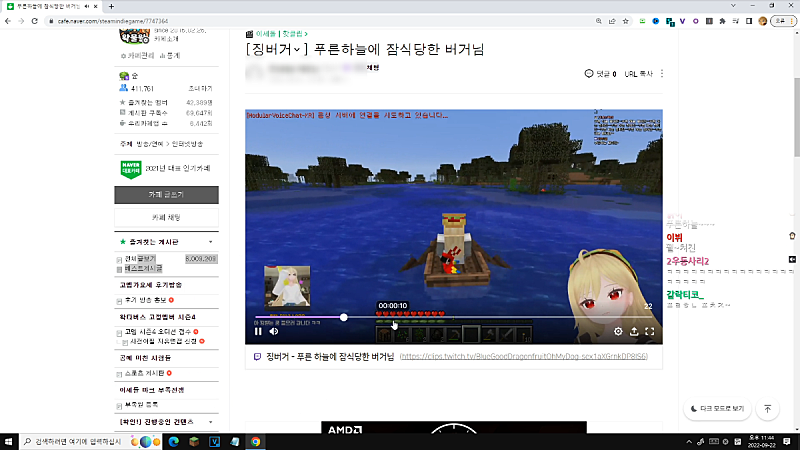
Task: Collapse the 즐겨찾는 게시판 section arrow
Action: (x=211, y=242)
